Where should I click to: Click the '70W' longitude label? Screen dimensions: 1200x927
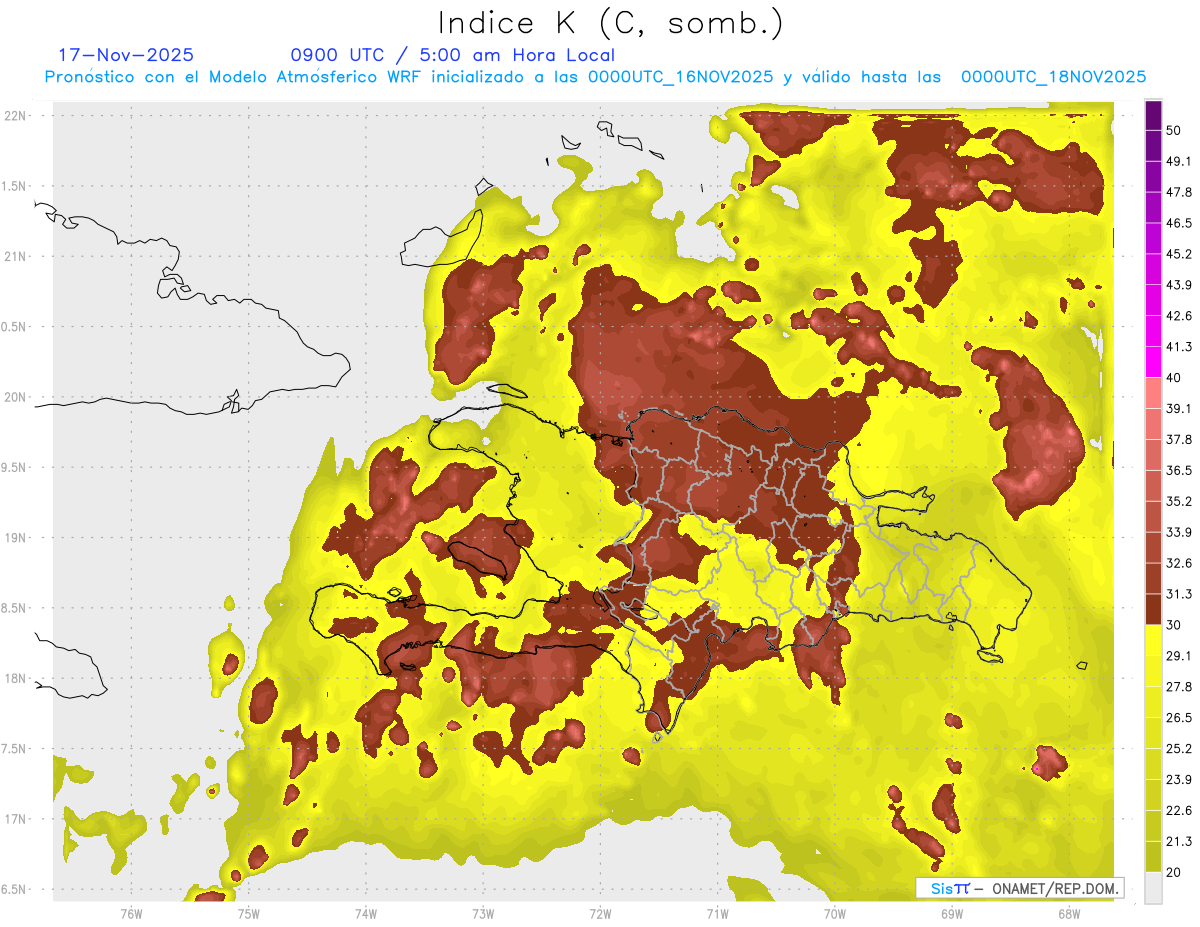[835, 914]
